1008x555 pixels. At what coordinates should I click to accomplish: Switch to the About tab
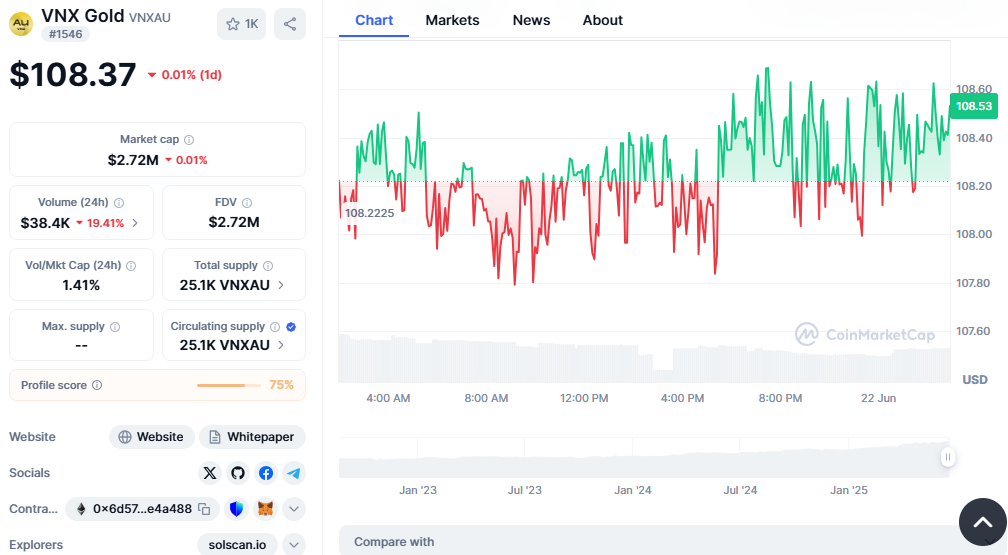[602, 21]
